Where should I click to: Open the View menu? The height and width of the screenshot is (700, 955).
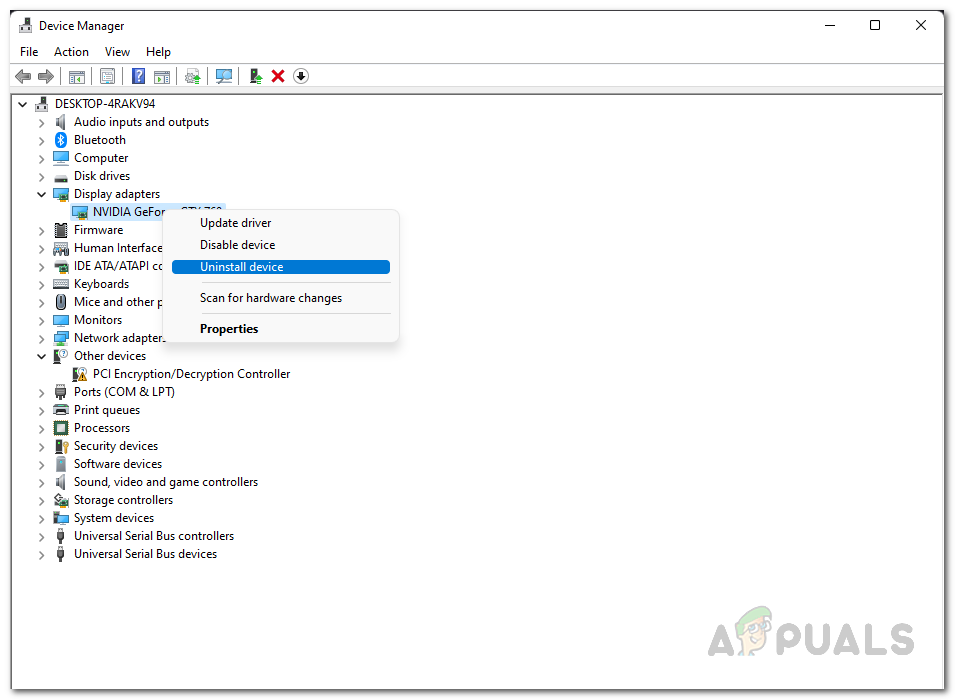(117, 52)
